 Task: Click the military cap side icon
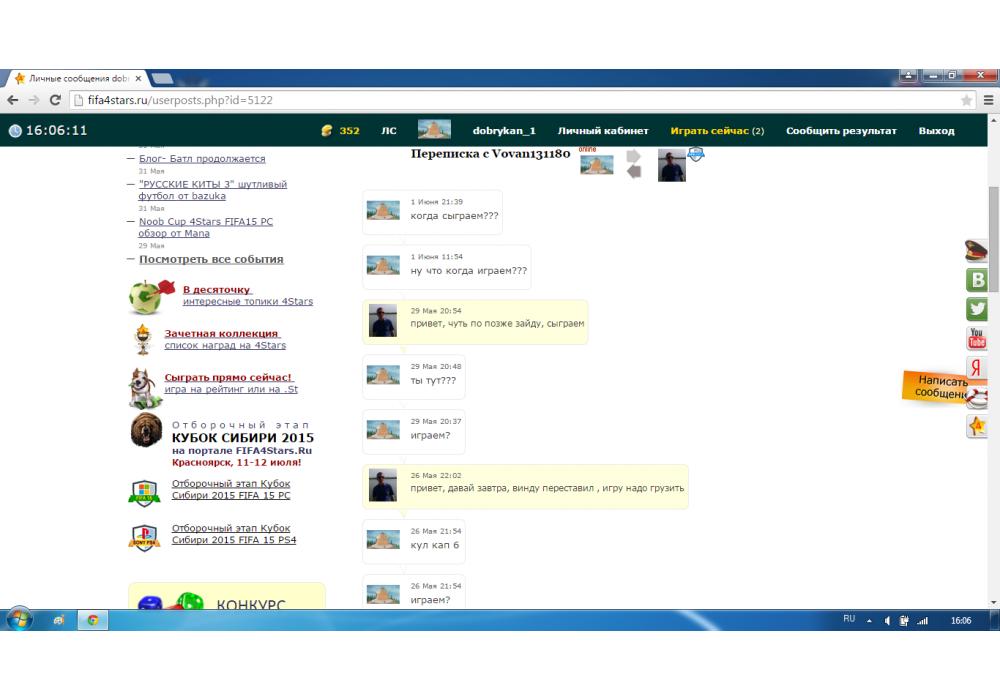tap(976, 250)
